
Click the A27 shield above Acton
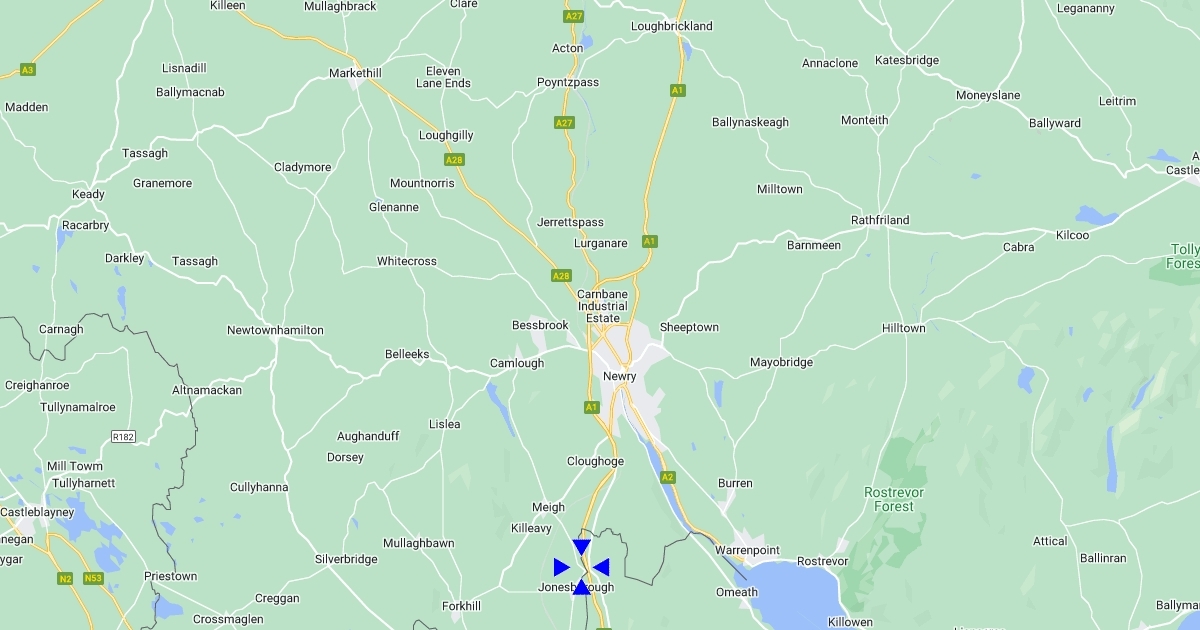(x=573, y=17)
